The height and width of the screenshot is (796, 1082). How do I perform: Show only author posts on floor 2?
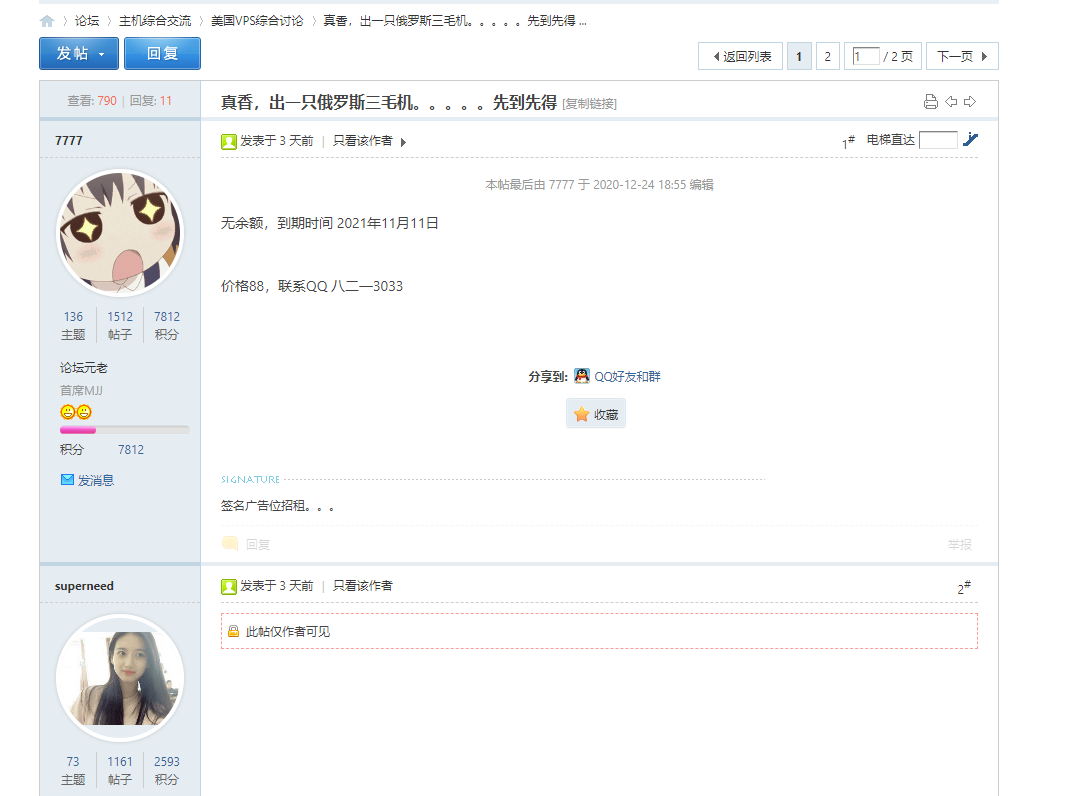(x=362, y=586)
